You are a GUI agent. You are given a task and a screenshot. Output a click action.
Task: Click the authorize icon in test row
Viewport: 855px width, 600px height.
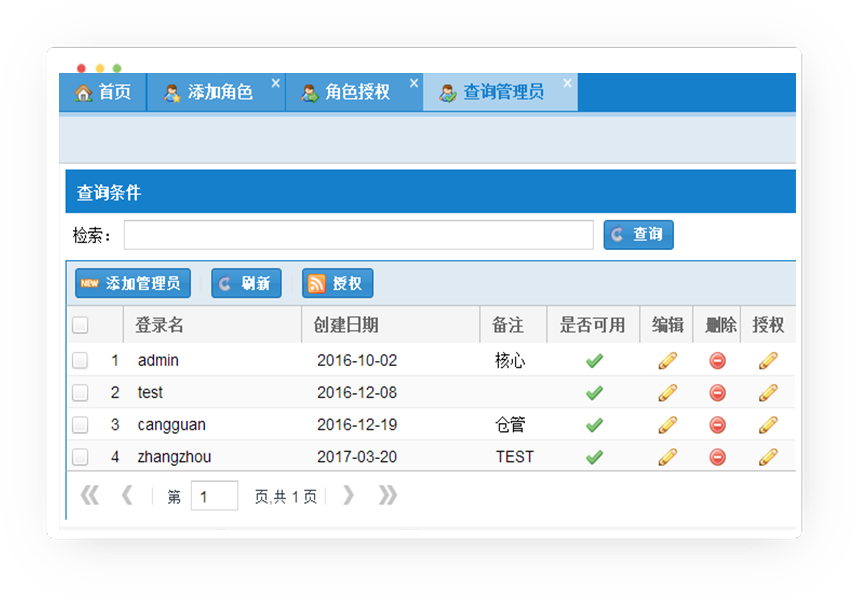click(768, 393)
